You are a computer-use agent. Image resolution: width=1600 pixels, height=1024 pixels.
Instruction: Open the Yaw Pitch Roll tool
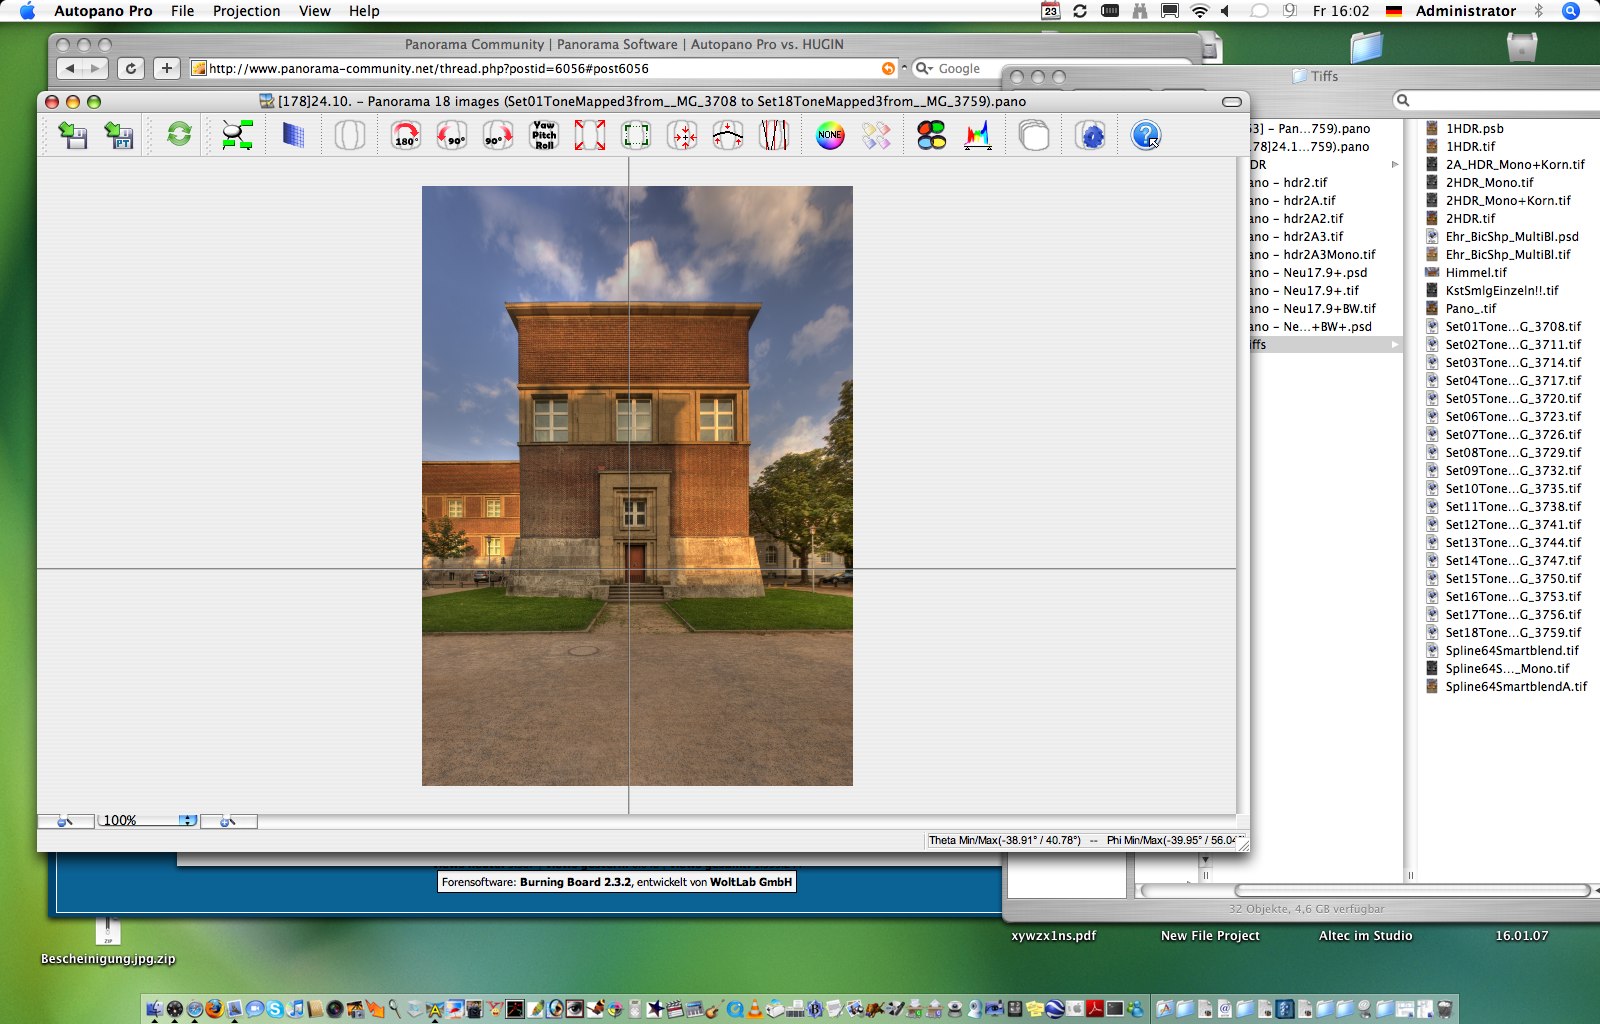click(544, 135)
